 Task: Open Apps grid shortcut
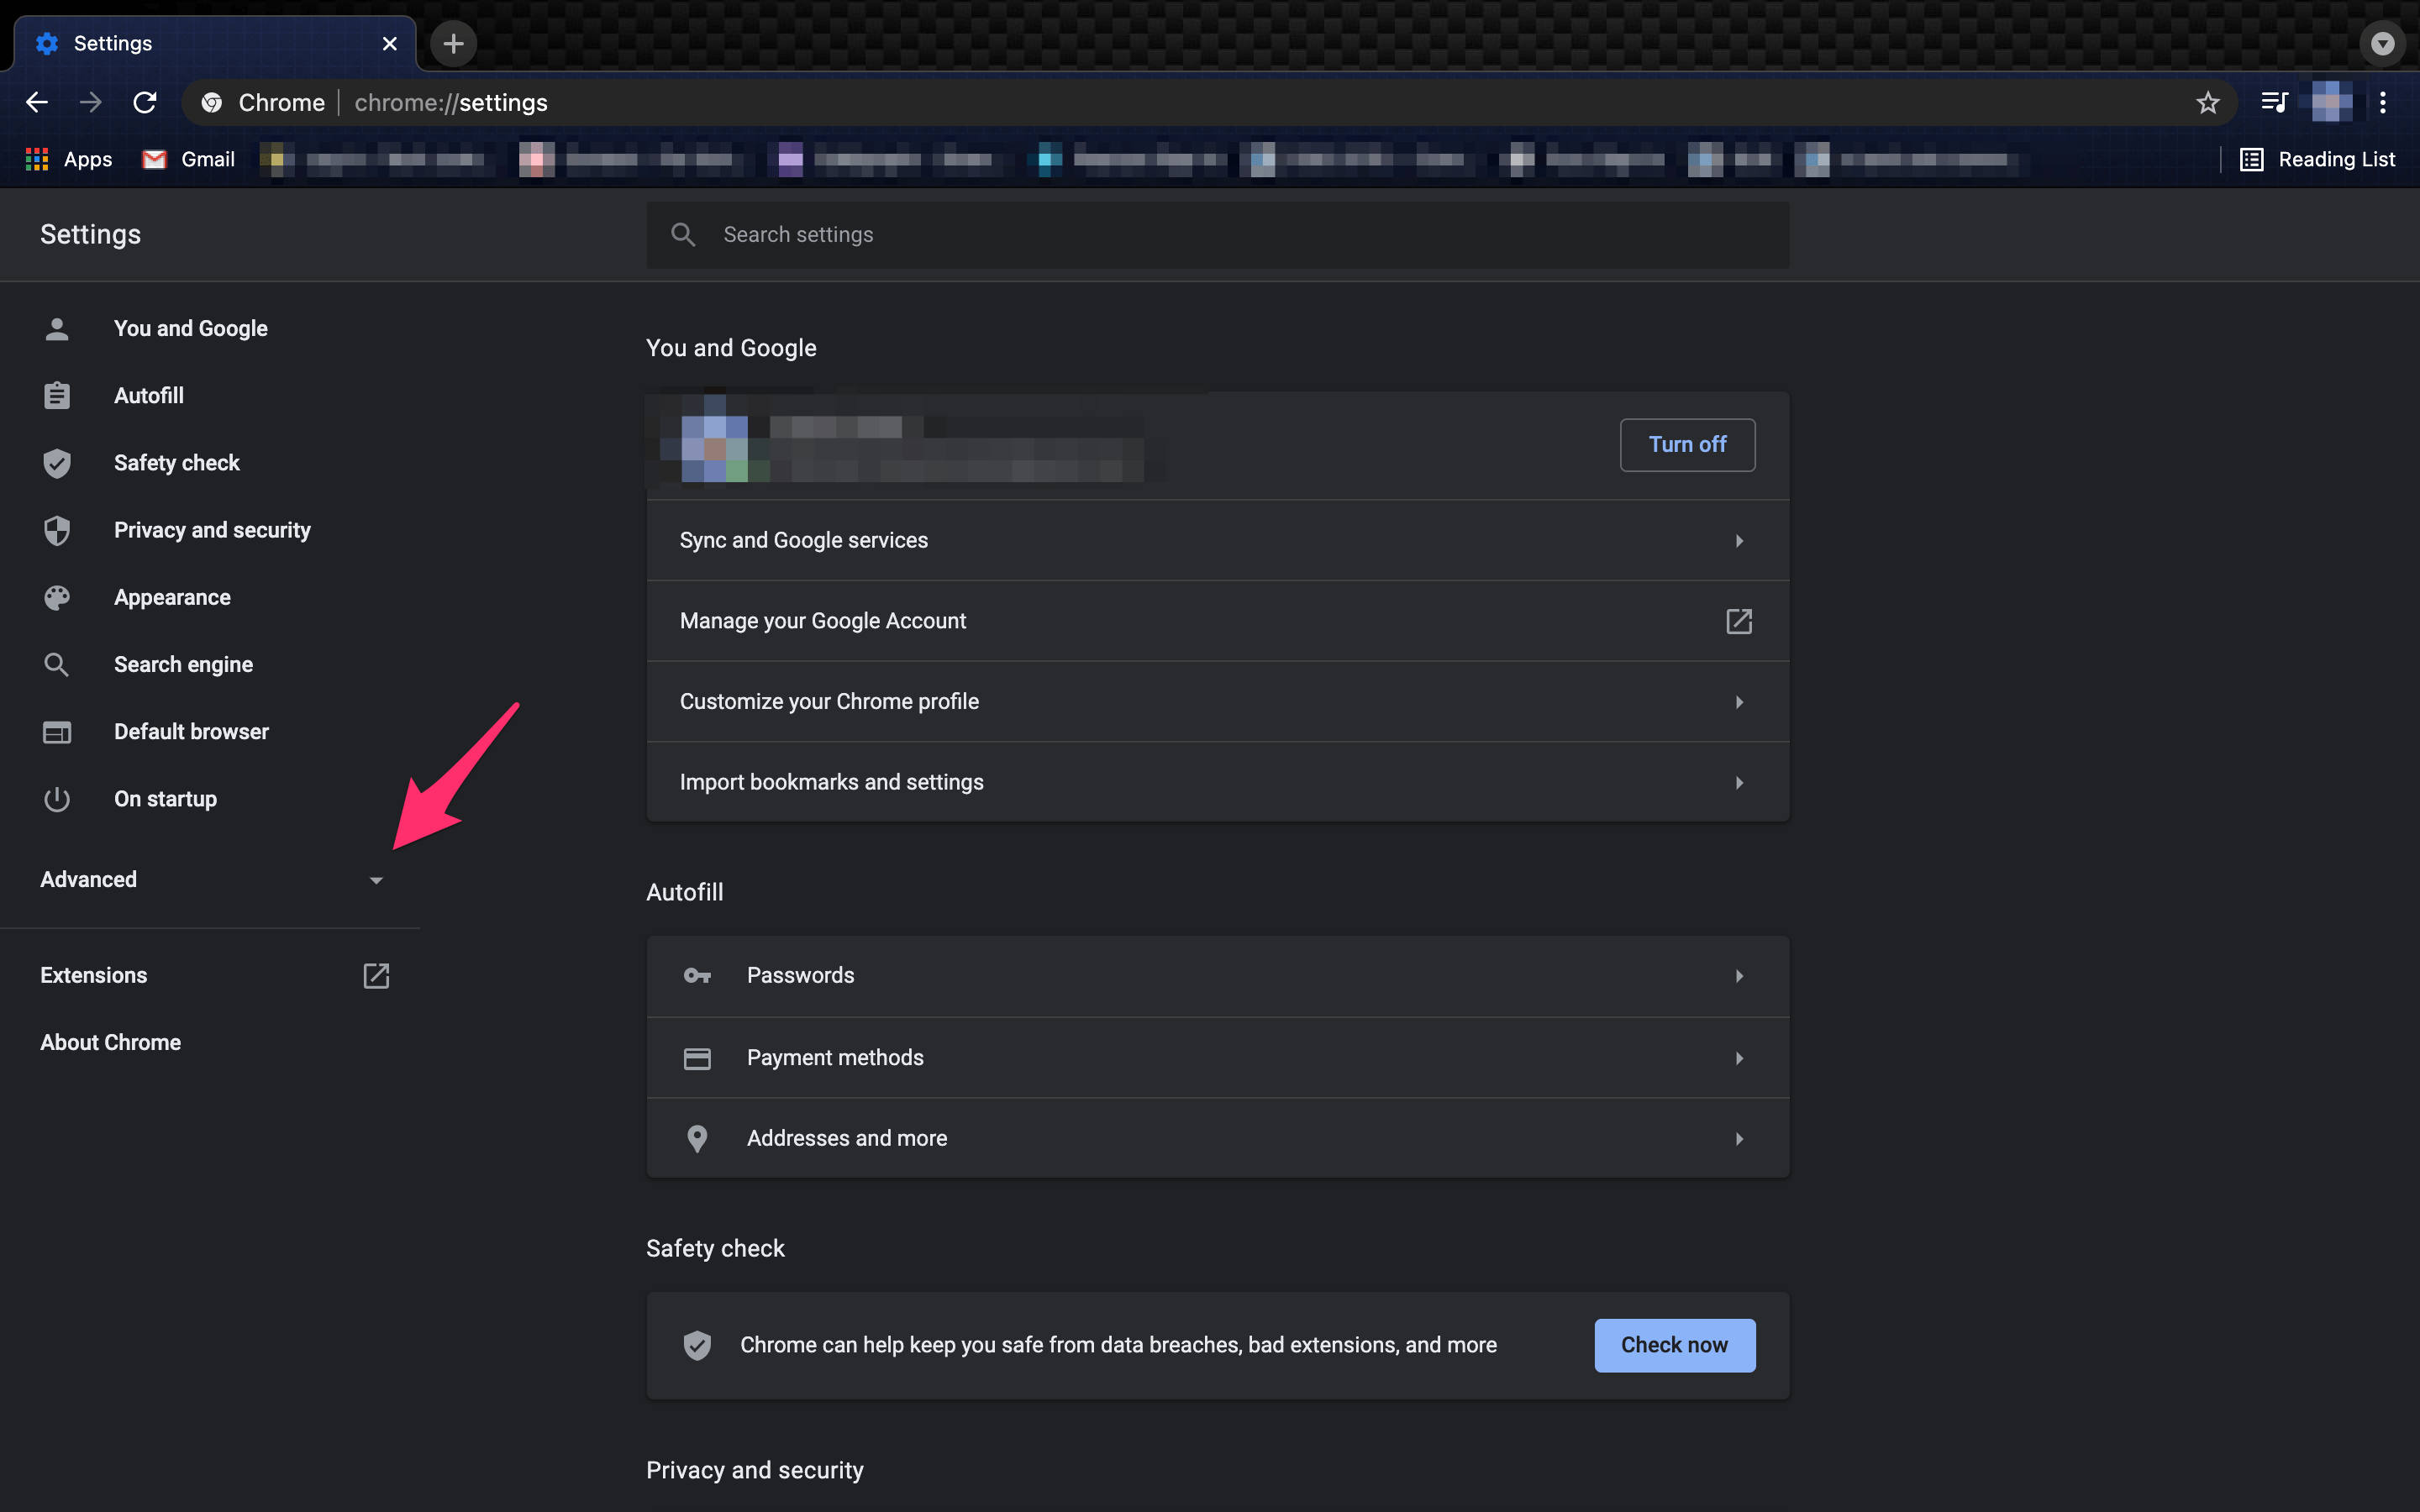coord(37,159)
